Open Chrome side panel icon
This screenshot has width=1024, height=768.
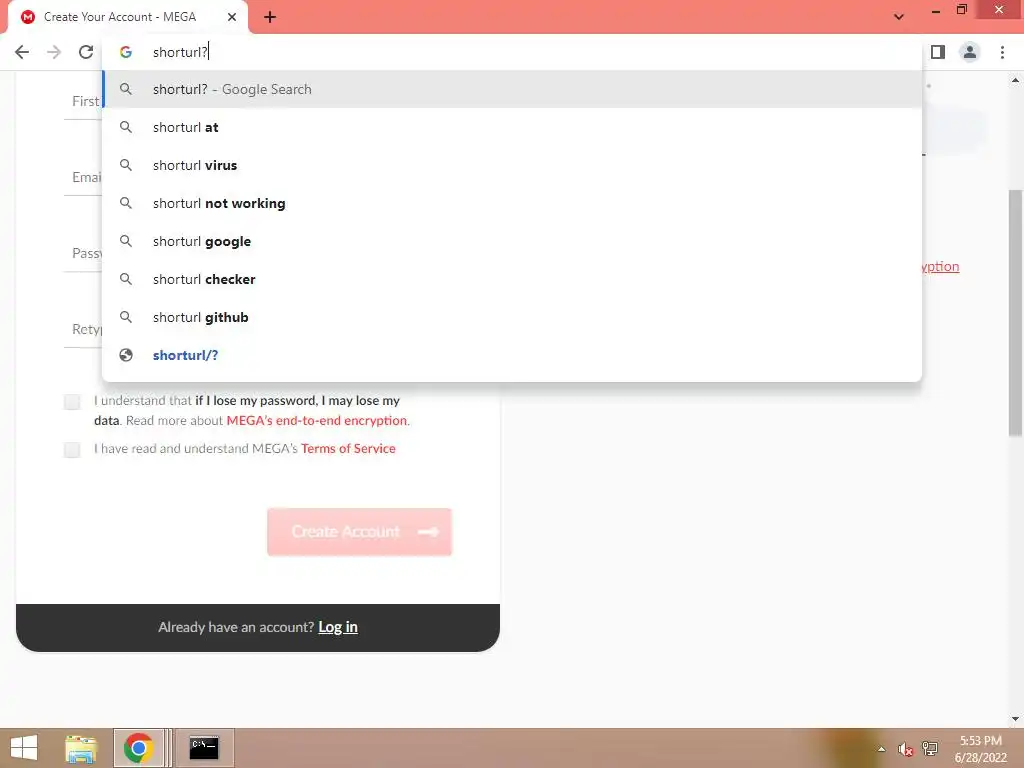938,52
